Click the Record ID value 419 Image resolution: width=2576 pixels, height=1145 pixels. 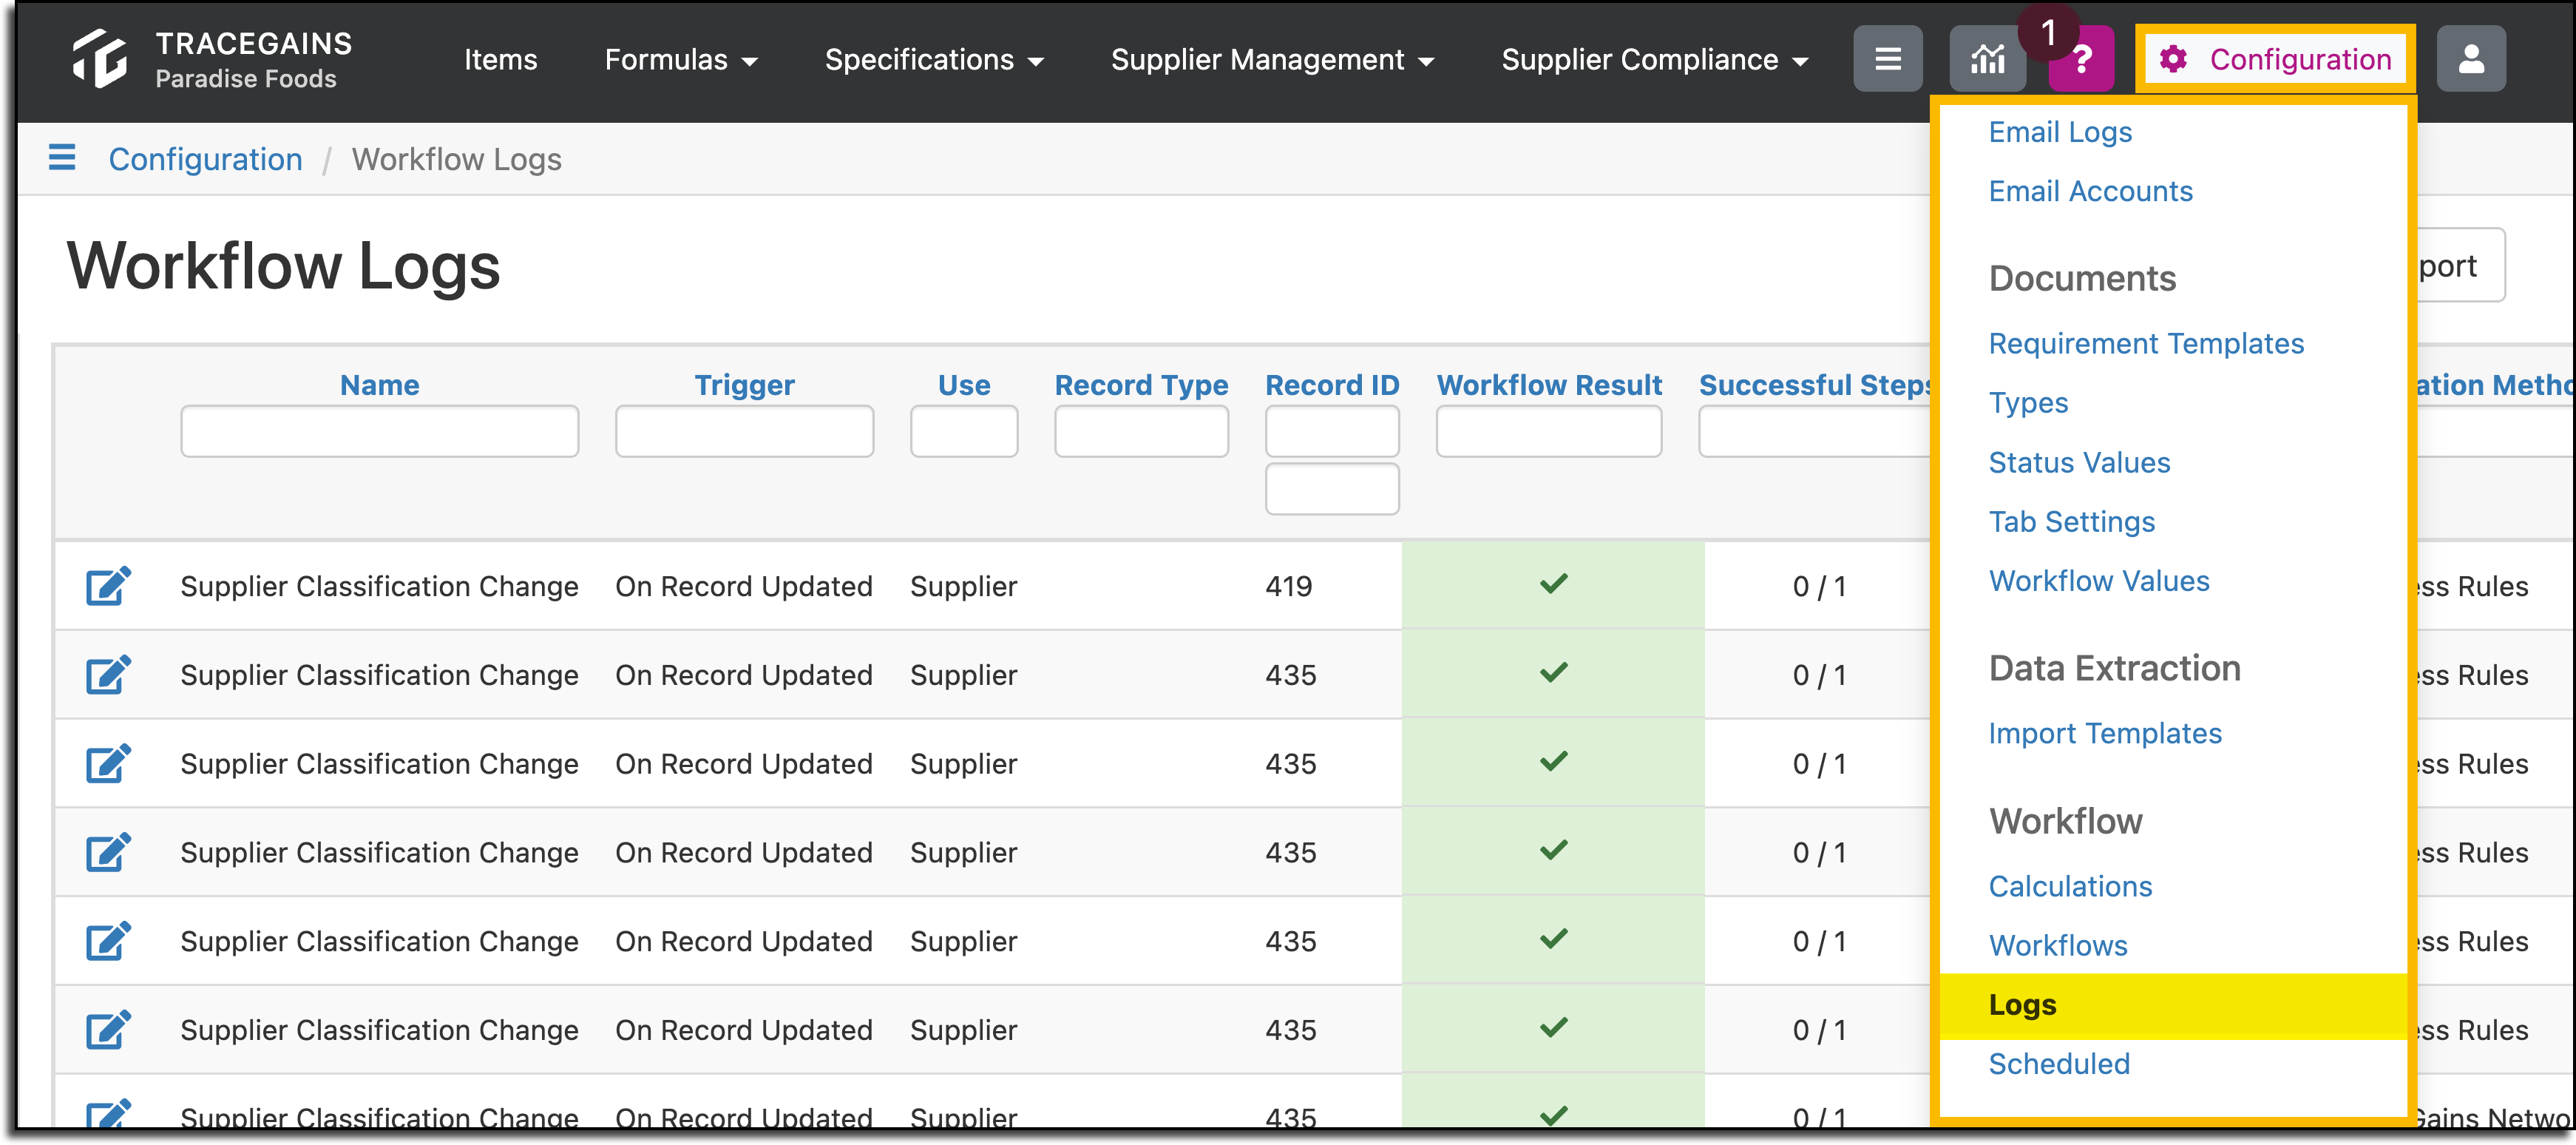pos(1288,586)
